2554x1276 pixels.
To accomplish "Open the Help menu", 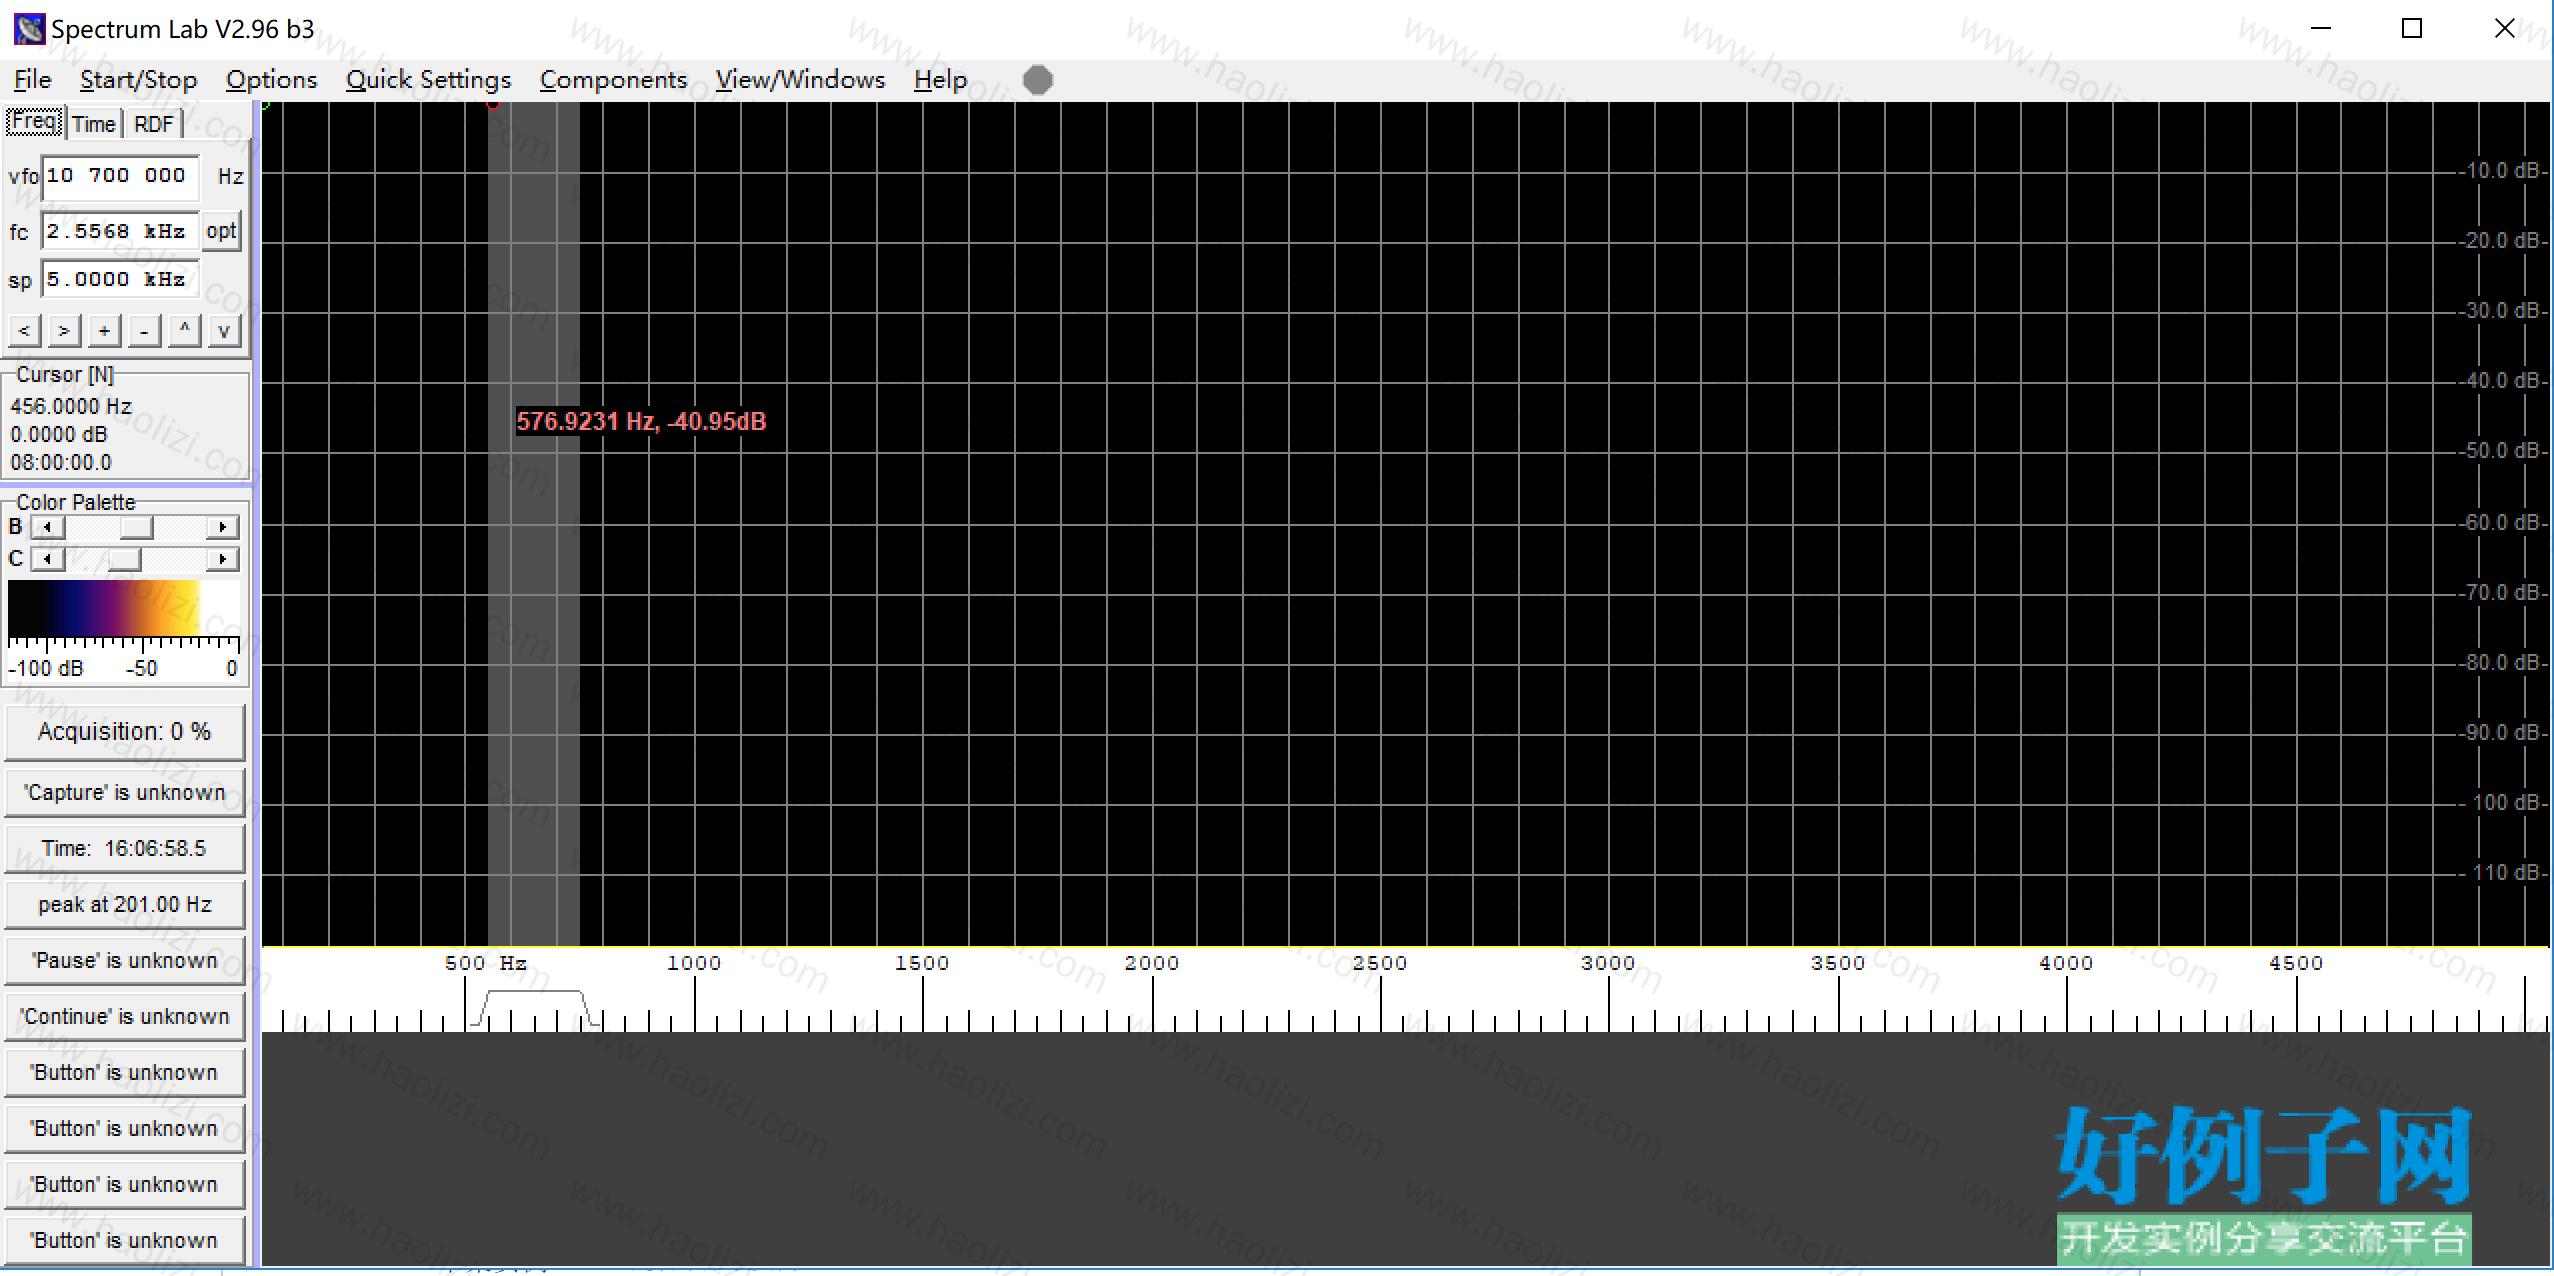I will [940, 80].
